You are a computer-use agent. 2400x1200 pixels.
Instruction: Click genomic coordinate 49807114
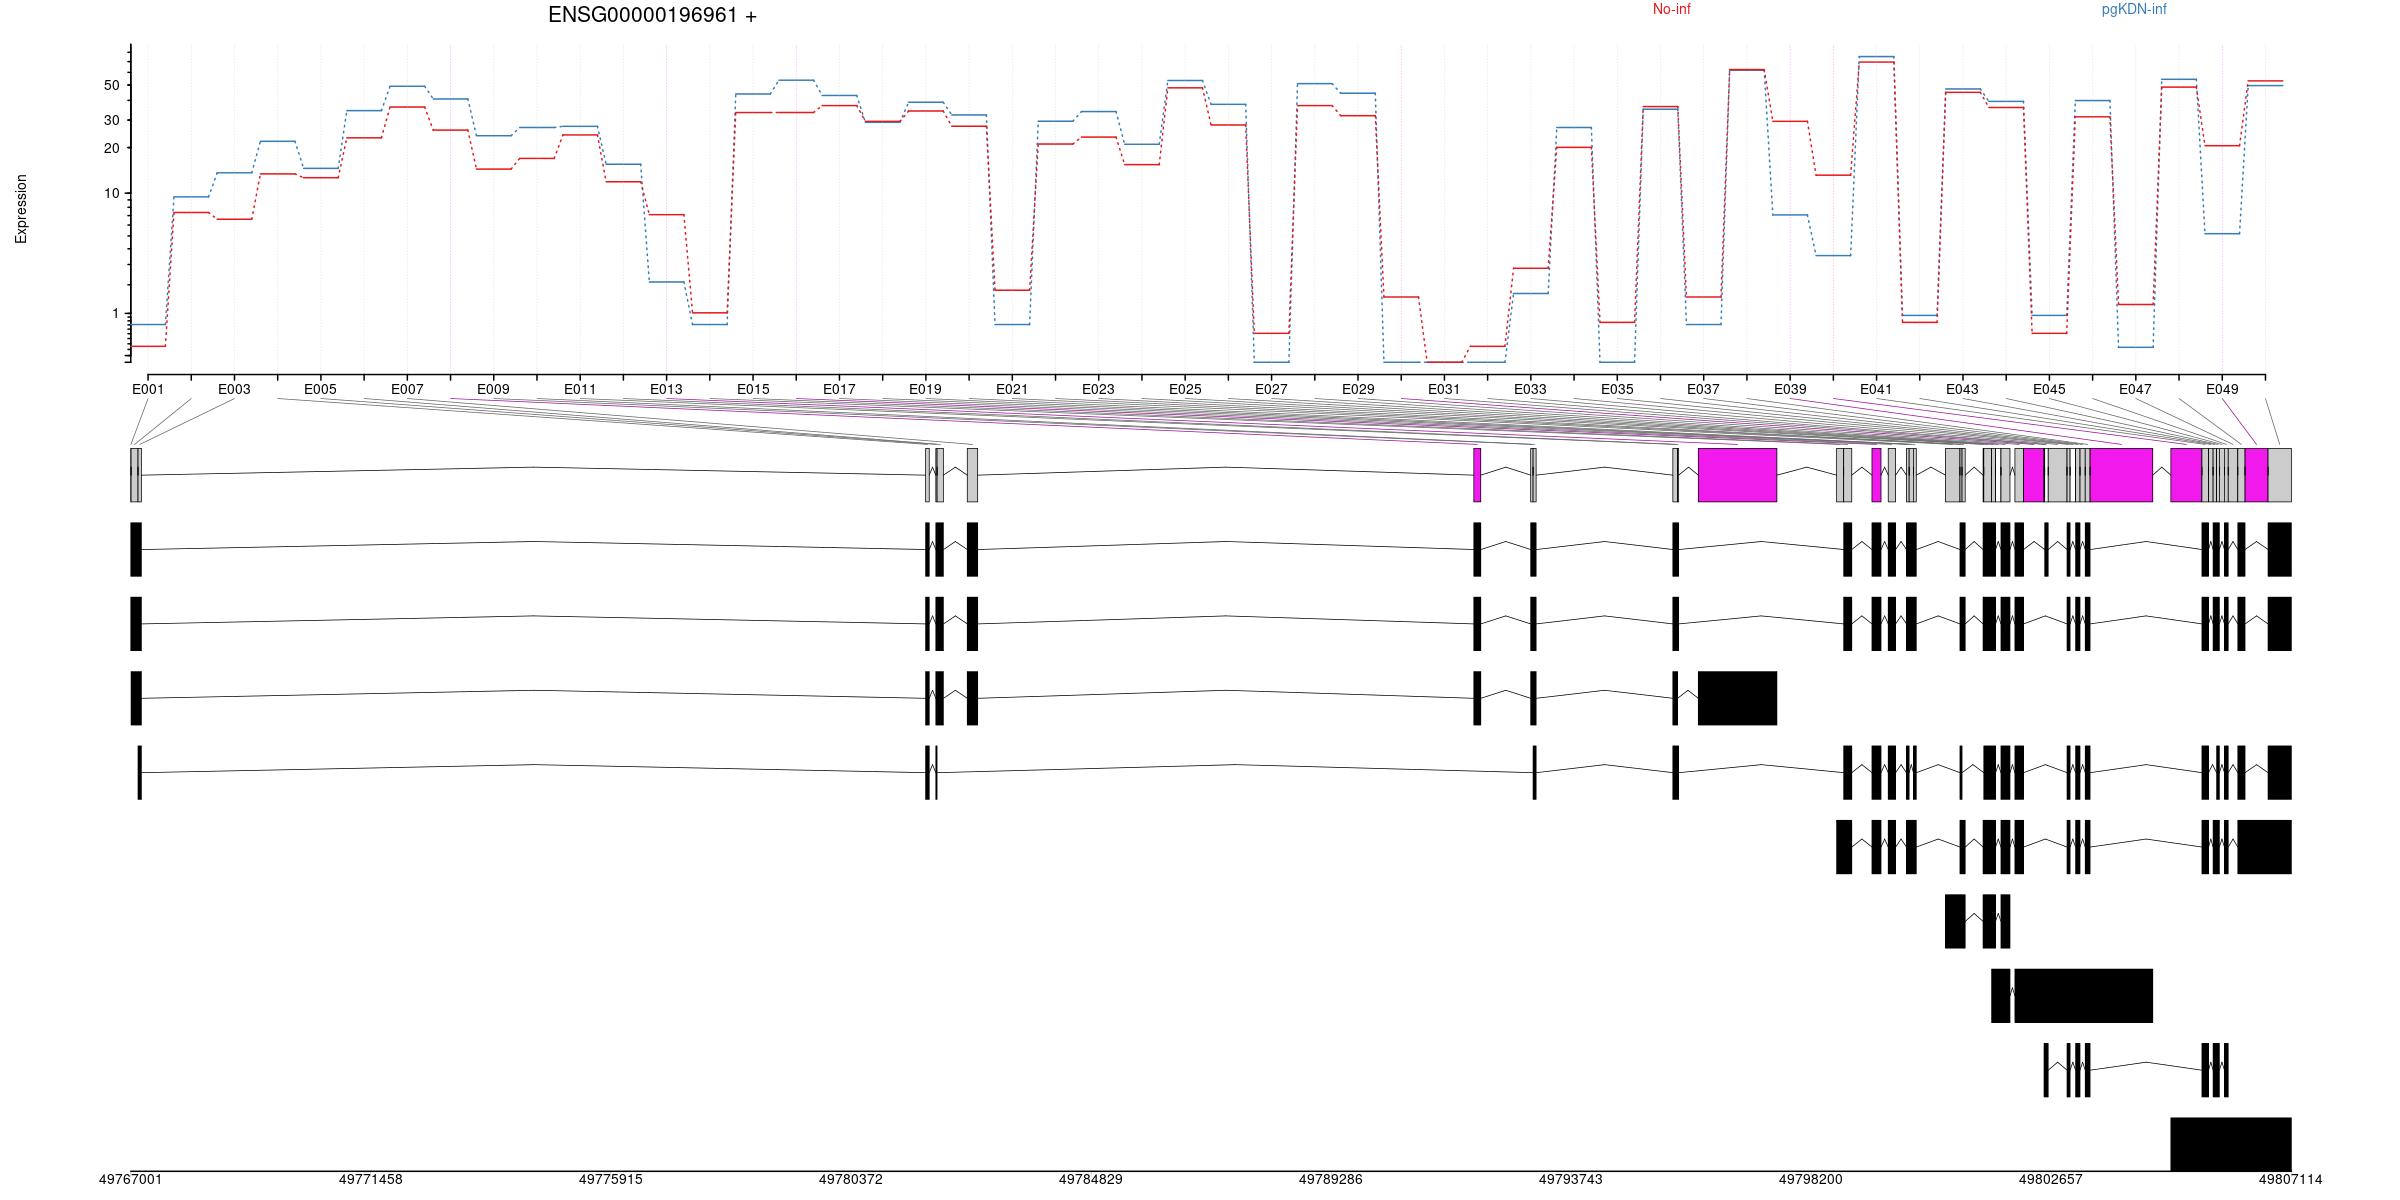click(2290, 1179)
